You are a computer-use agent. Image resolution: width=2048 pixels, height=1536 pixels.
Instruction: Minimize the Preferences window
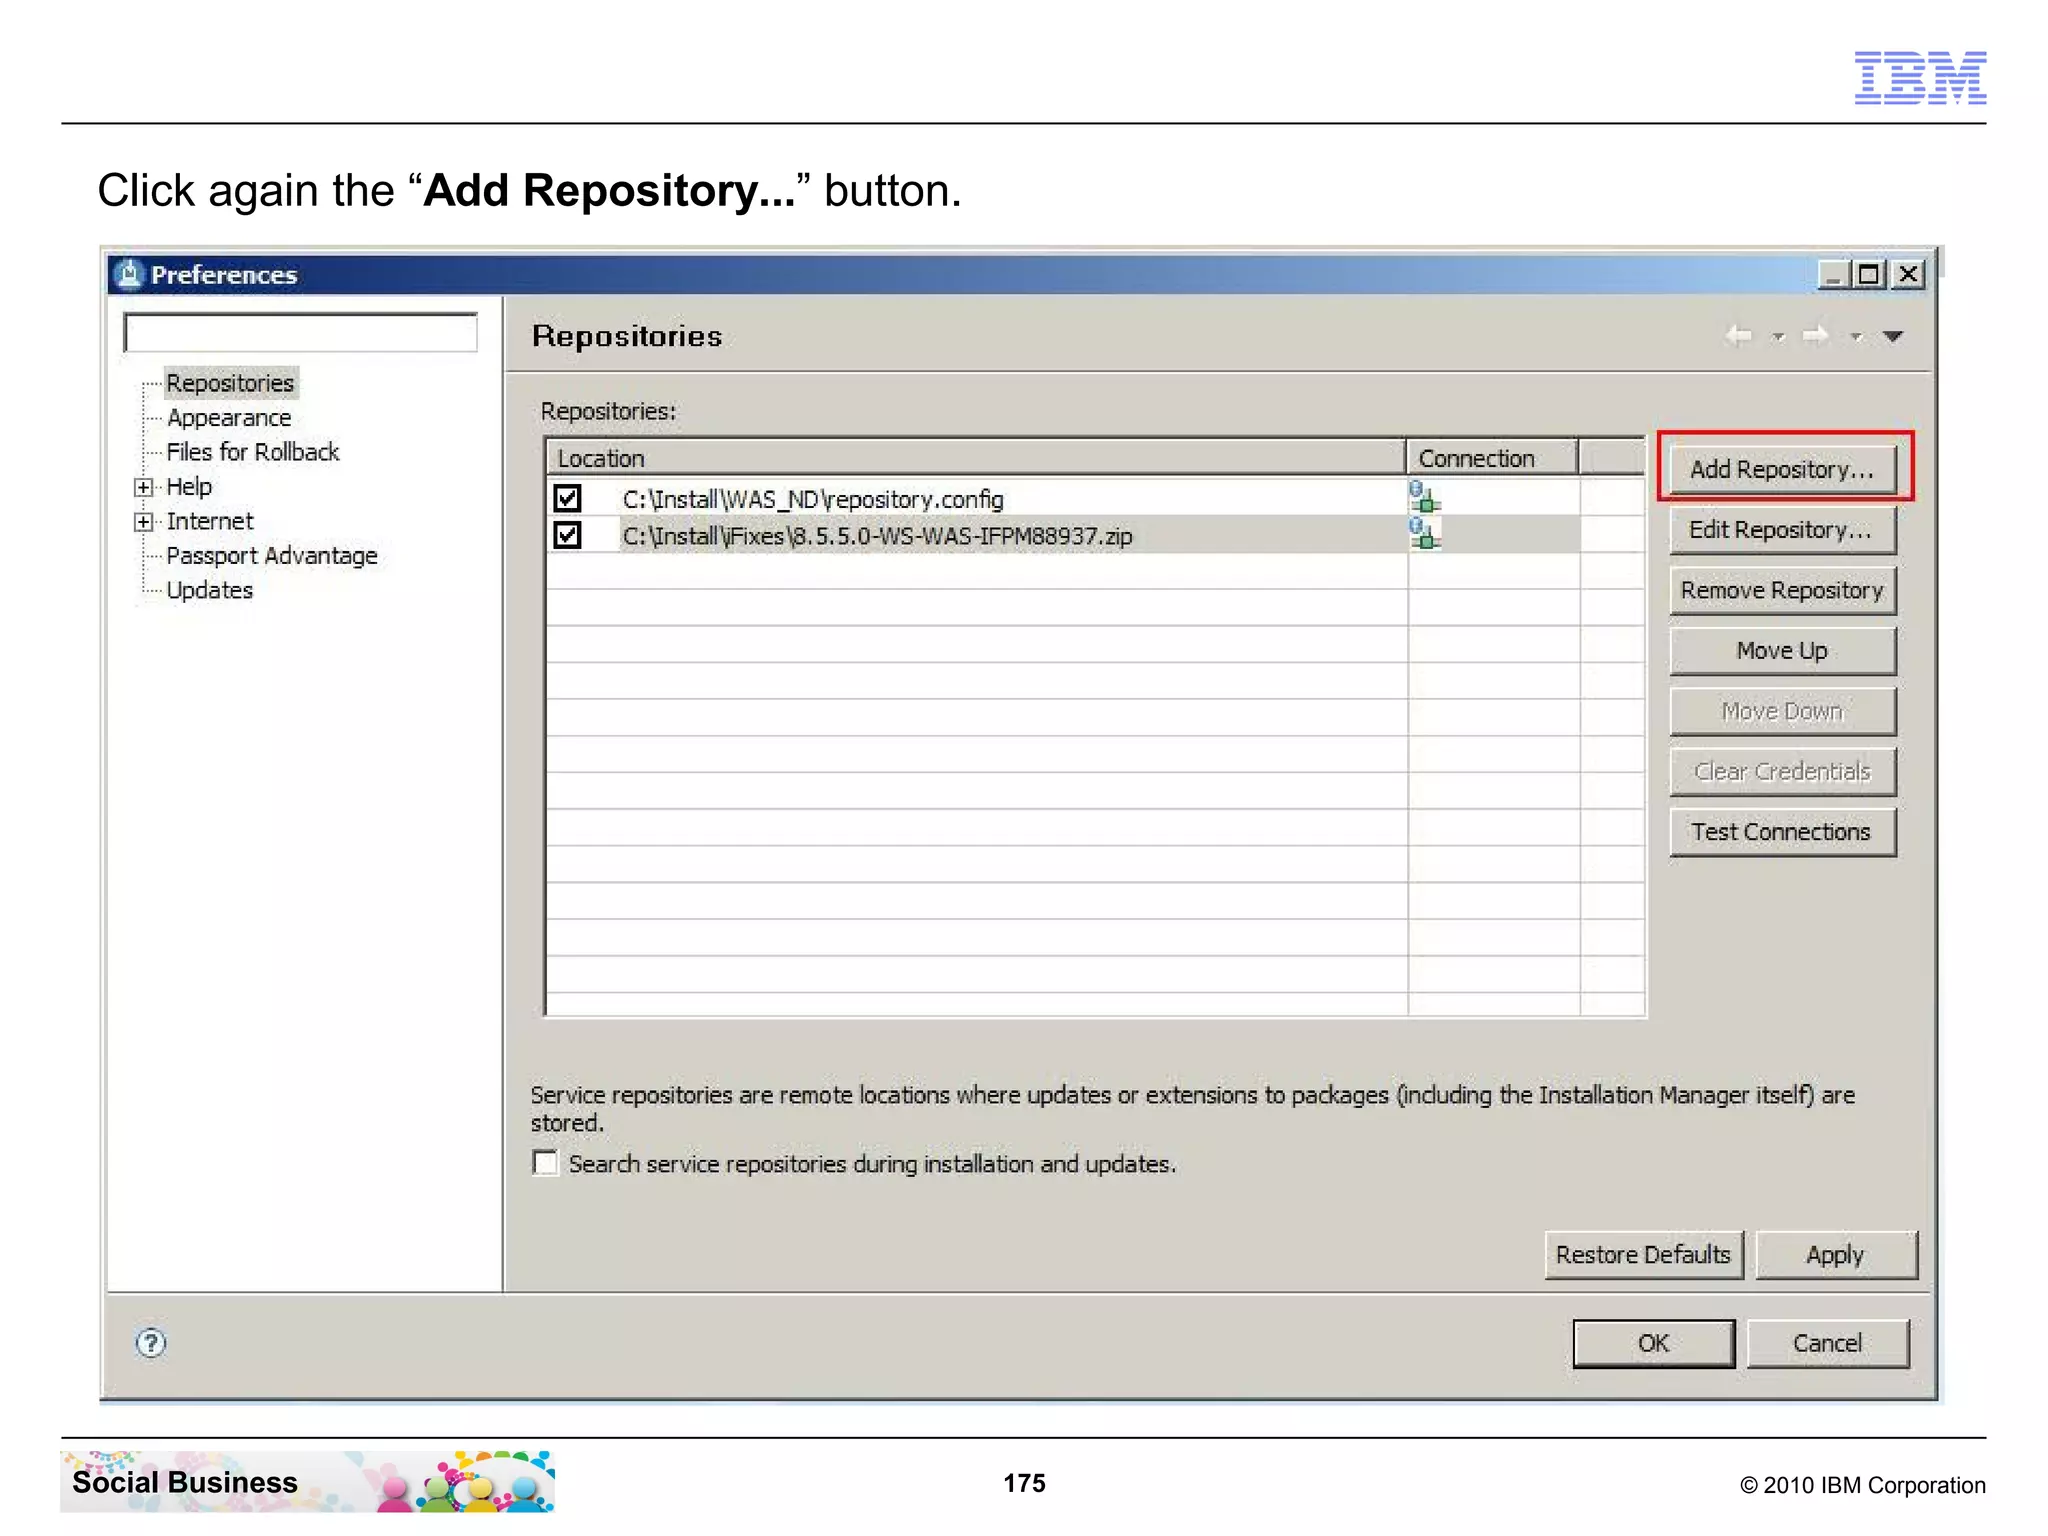(x=1832, y=274)
